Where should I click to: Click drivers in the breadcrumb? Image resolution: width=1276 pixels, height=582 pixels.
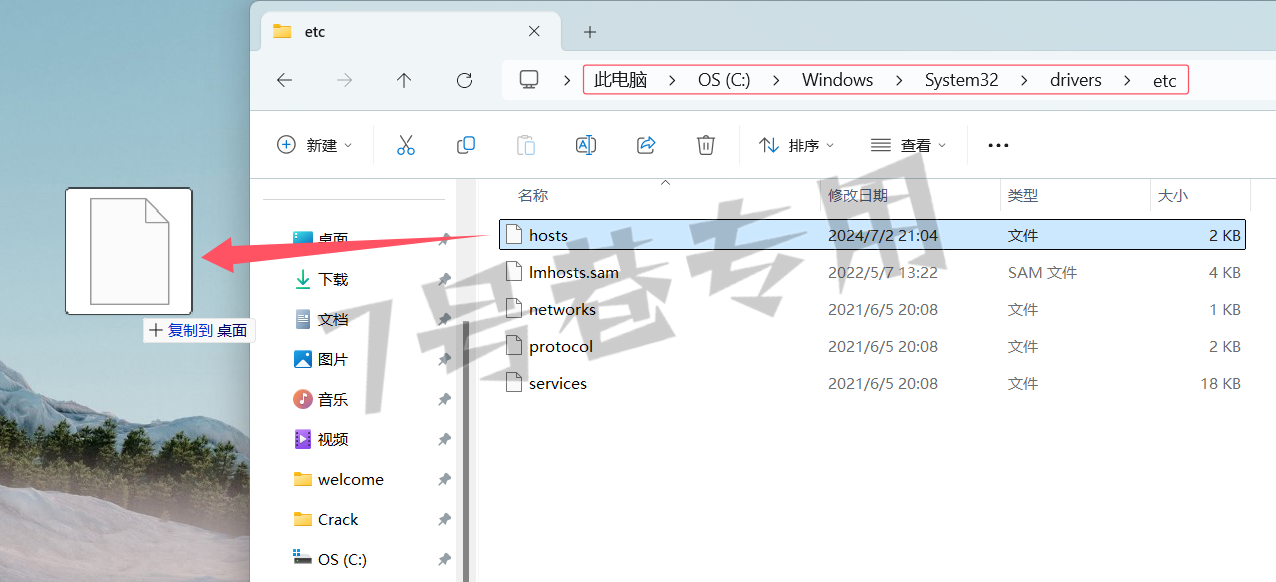(x=1075, y=80)
